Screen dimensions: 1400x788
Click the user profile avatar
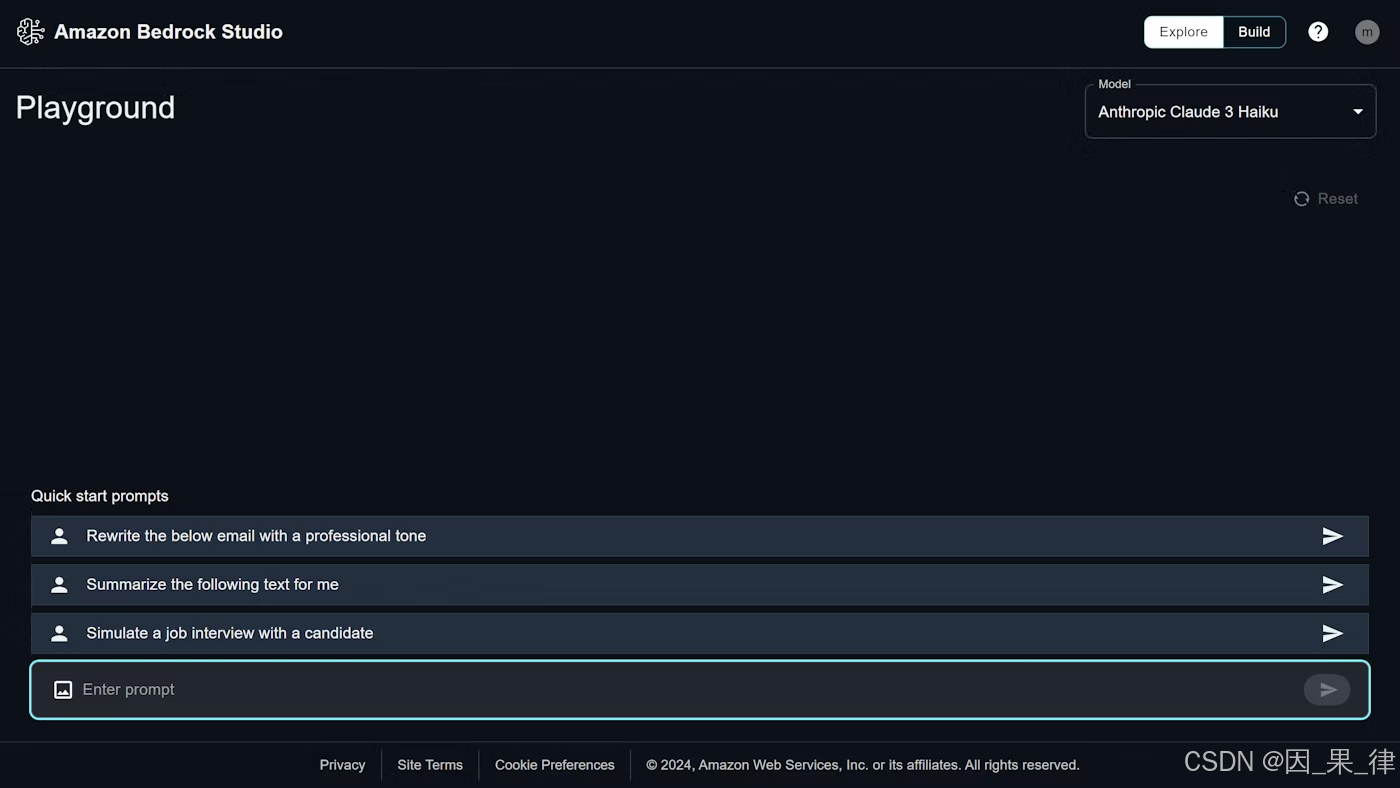point(1367,31)
